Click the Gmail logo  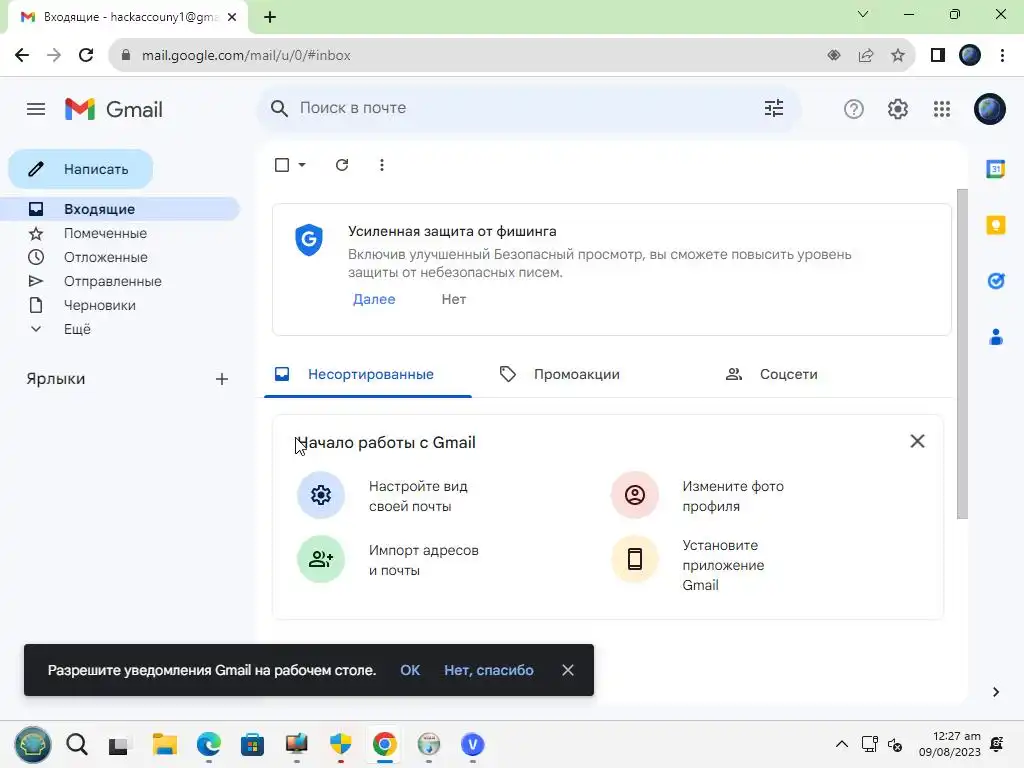pyautogui.click(x=114, y=109)
